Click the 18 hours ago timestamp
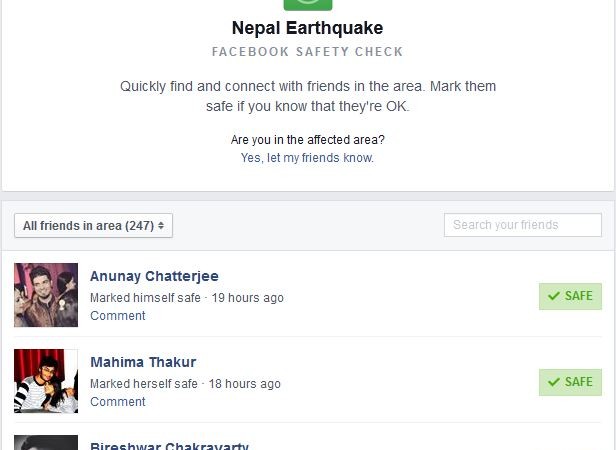This screenshot has width=616, height=450. (x=245, y=384)
